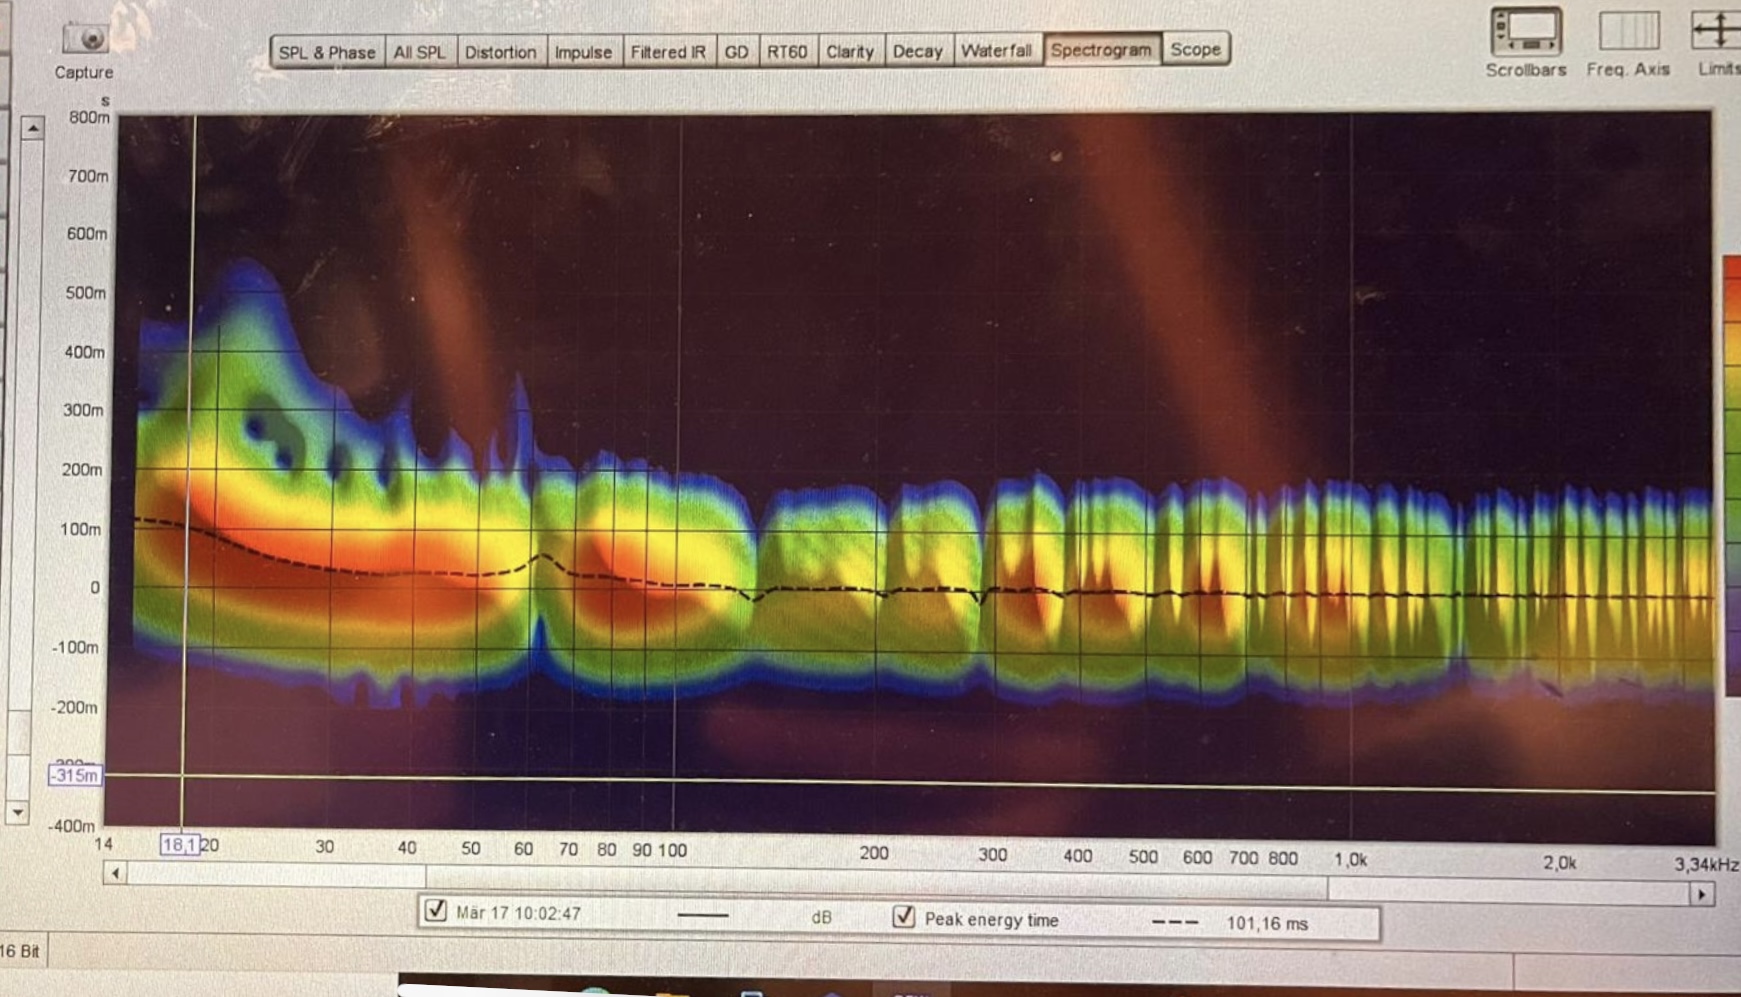Click the vertical axis scroll up arrow
This screenshot has height=997, width=1741.
(33, 129)
